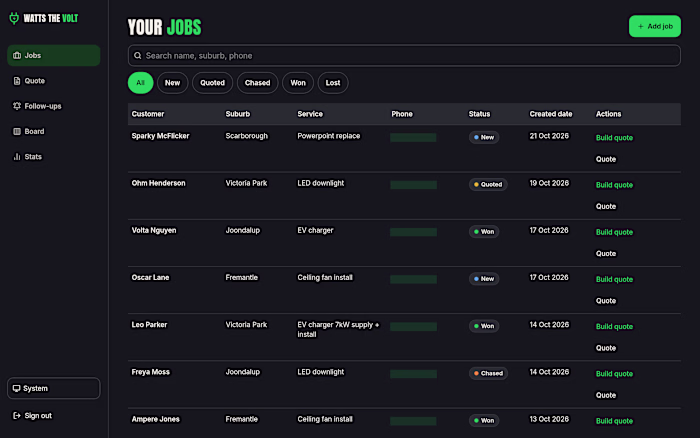Build quote for Oscar Lane

[x=614, y=279]
